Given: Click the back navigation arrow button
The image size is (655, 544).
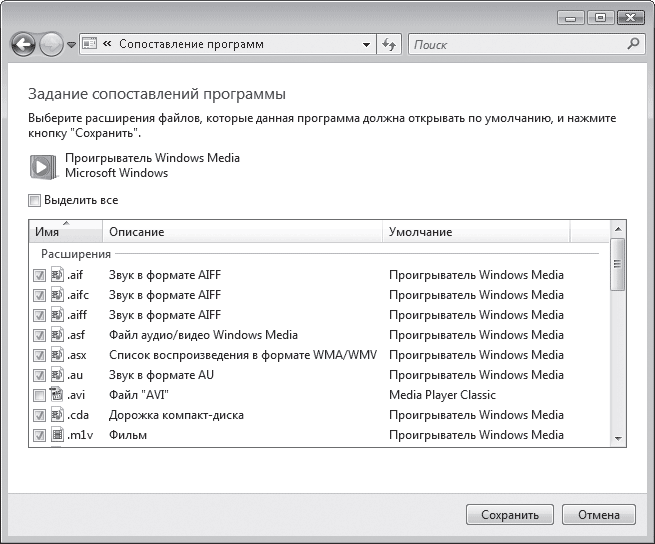Looking at the screenshot, I should 23,45.
